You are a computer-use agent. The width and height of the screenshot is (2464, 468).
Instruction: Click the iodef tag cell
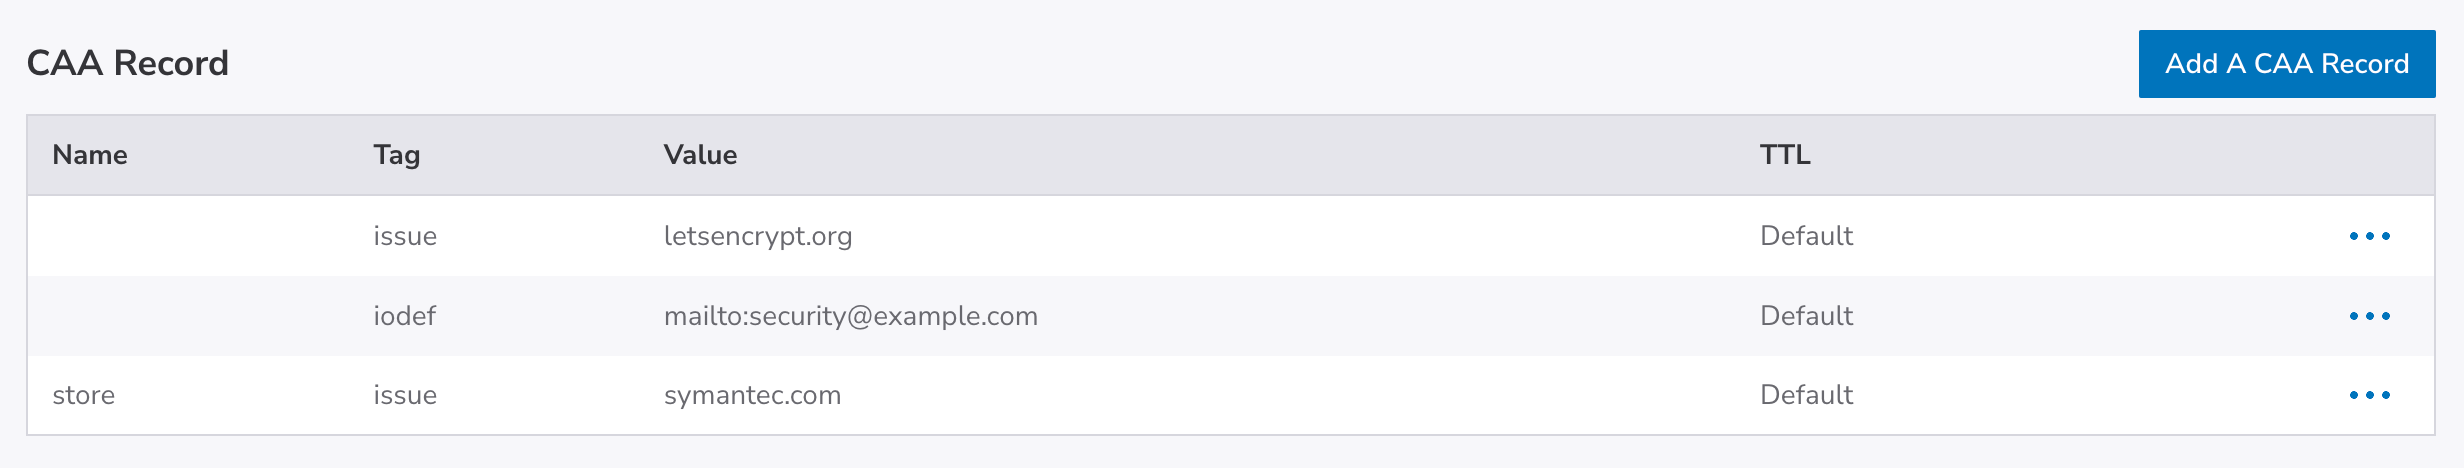404,316
